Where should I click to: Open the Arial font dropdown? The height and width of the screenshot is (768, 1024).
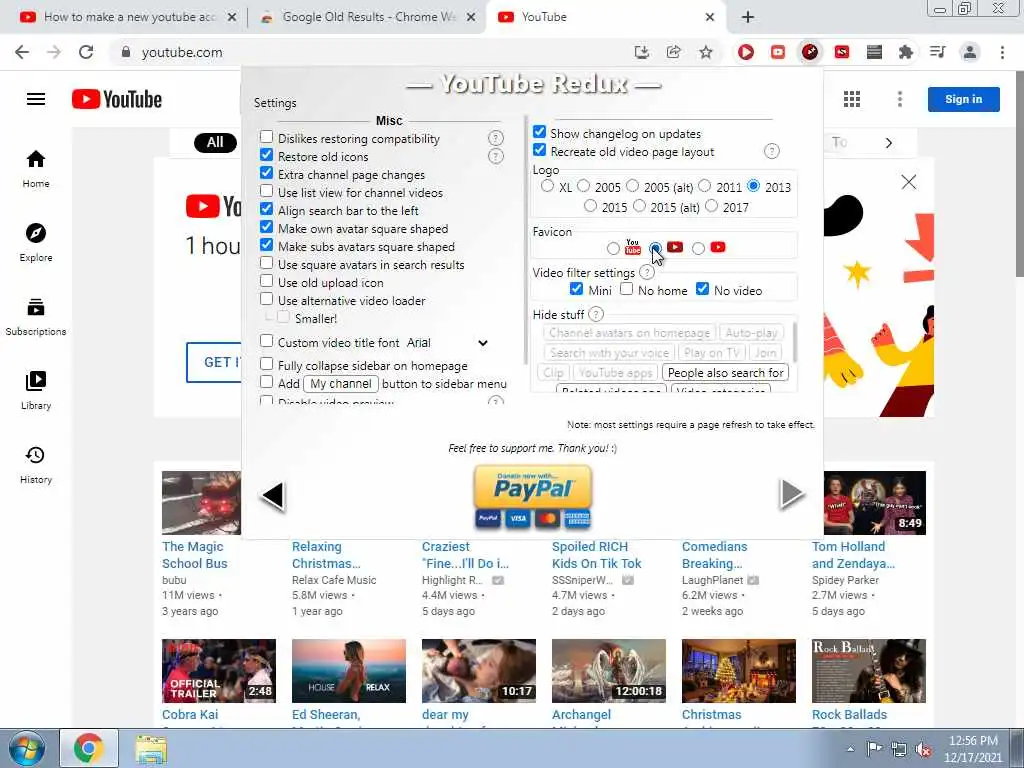tap(448, 343)
